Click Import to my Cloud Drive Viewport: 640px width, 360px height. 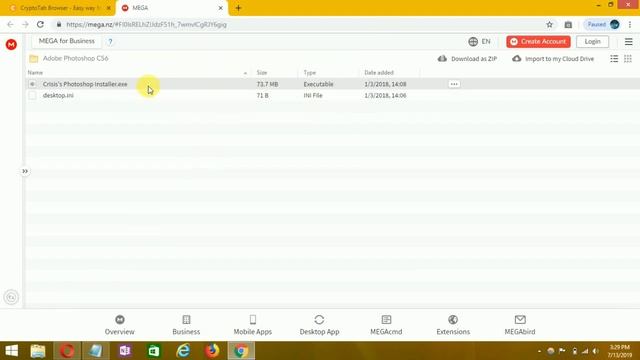coord(553,59)
